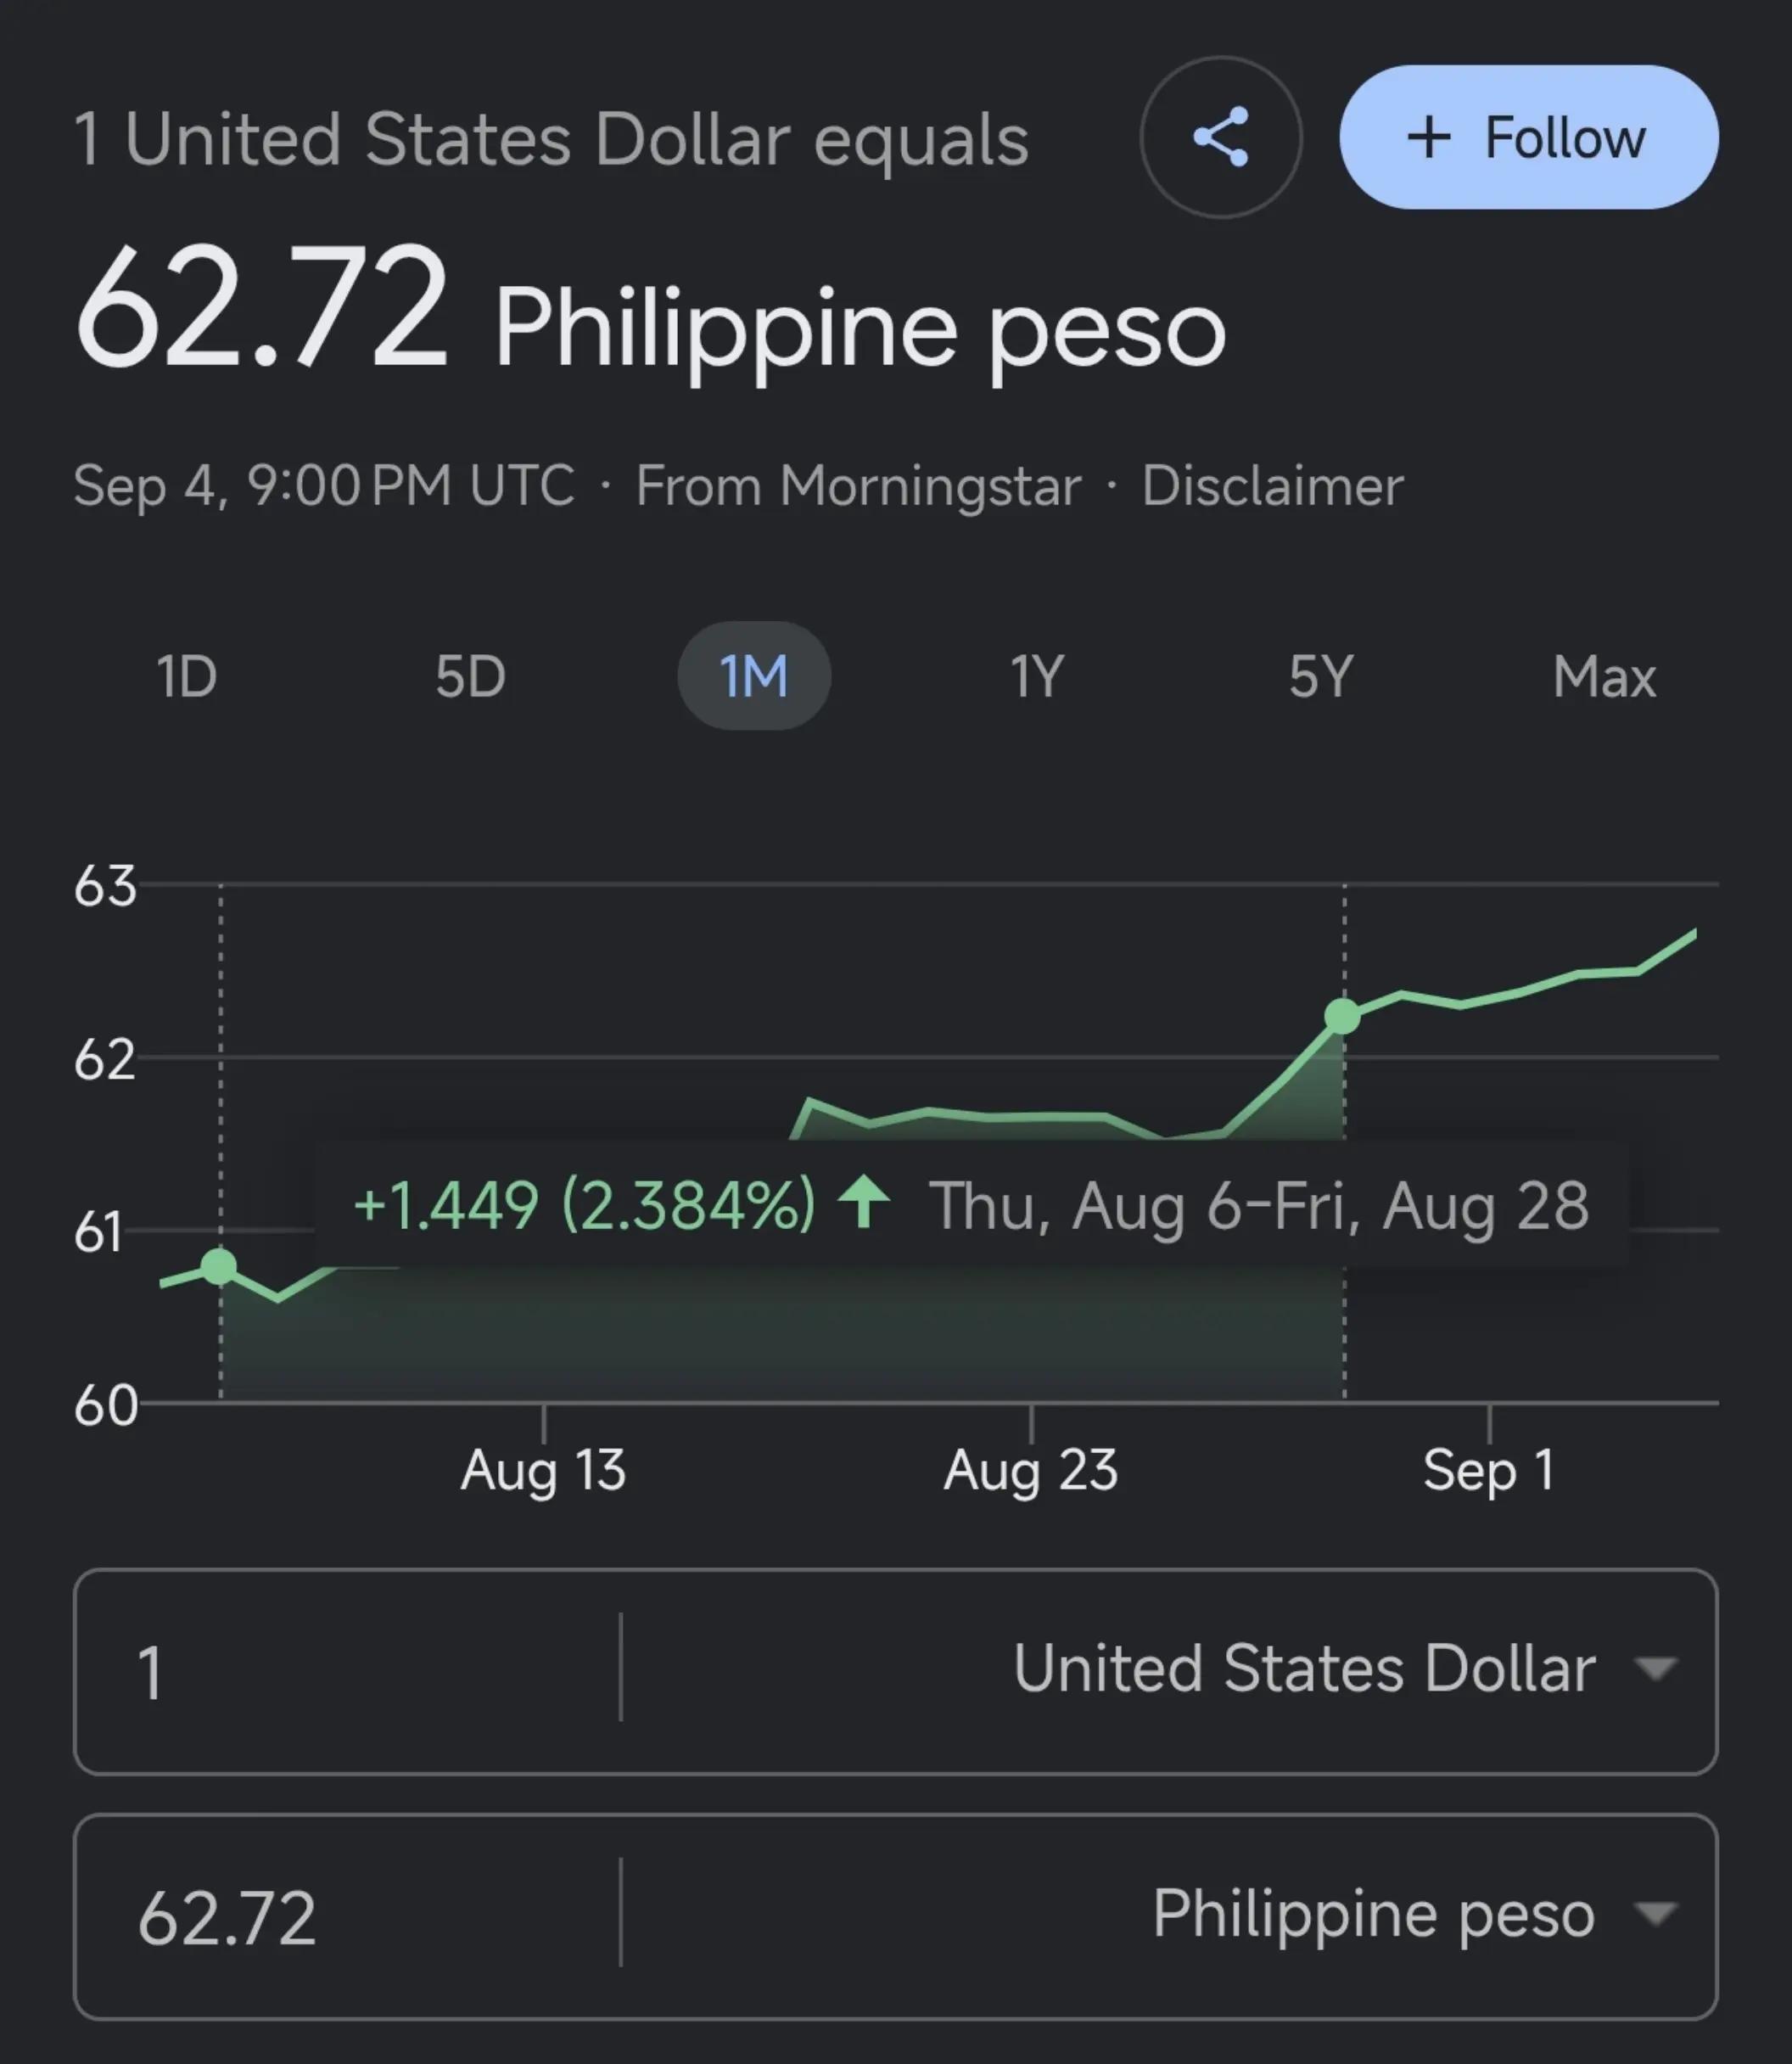The height and width of the screenshot is (2064, 1792).
Task: Click the plus icon in Follow
Action: tap(1428, 138)
